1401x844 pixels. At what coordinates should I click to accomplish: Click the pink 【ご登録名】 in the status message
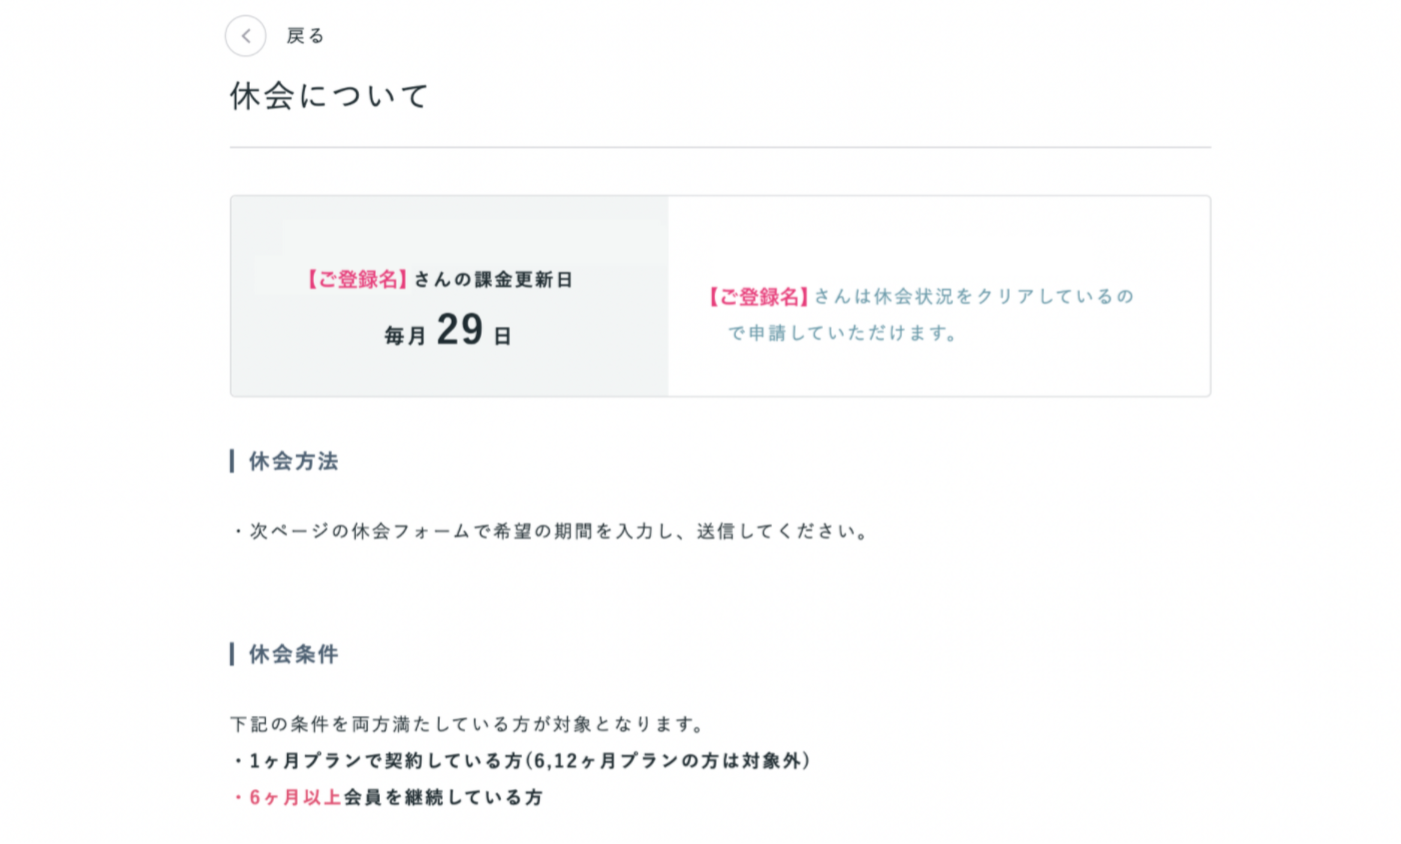[758, 297]
